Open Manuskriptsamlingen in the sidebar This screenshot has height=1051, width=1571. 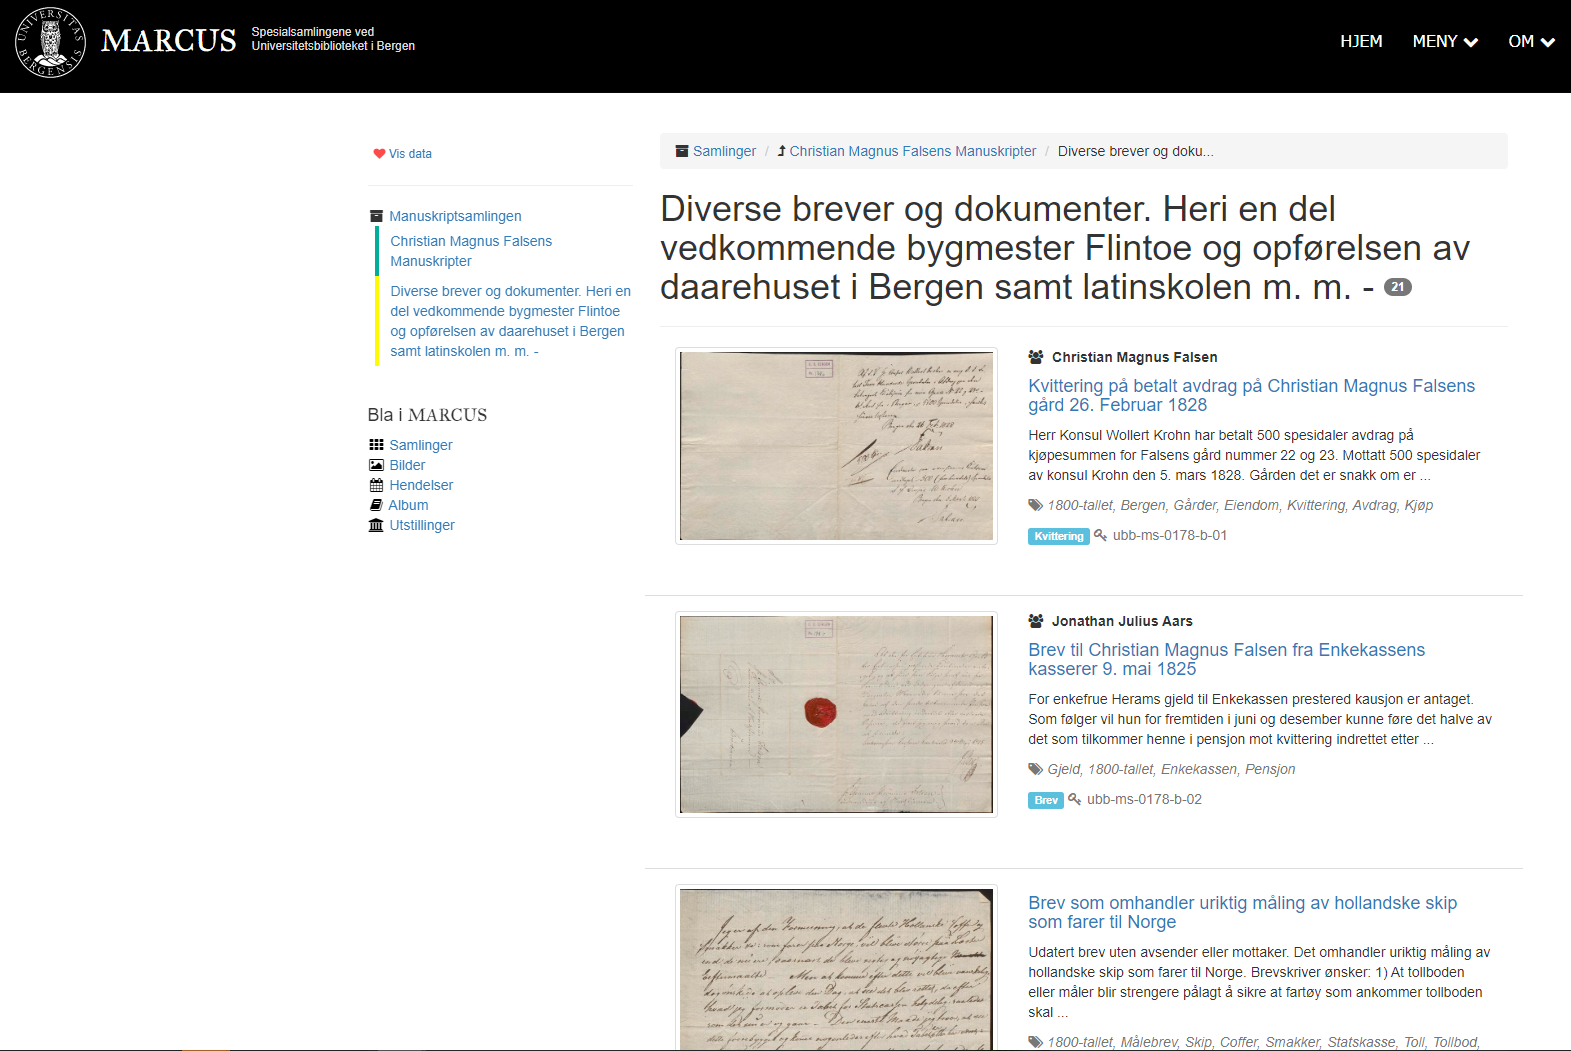click(455, 216)
